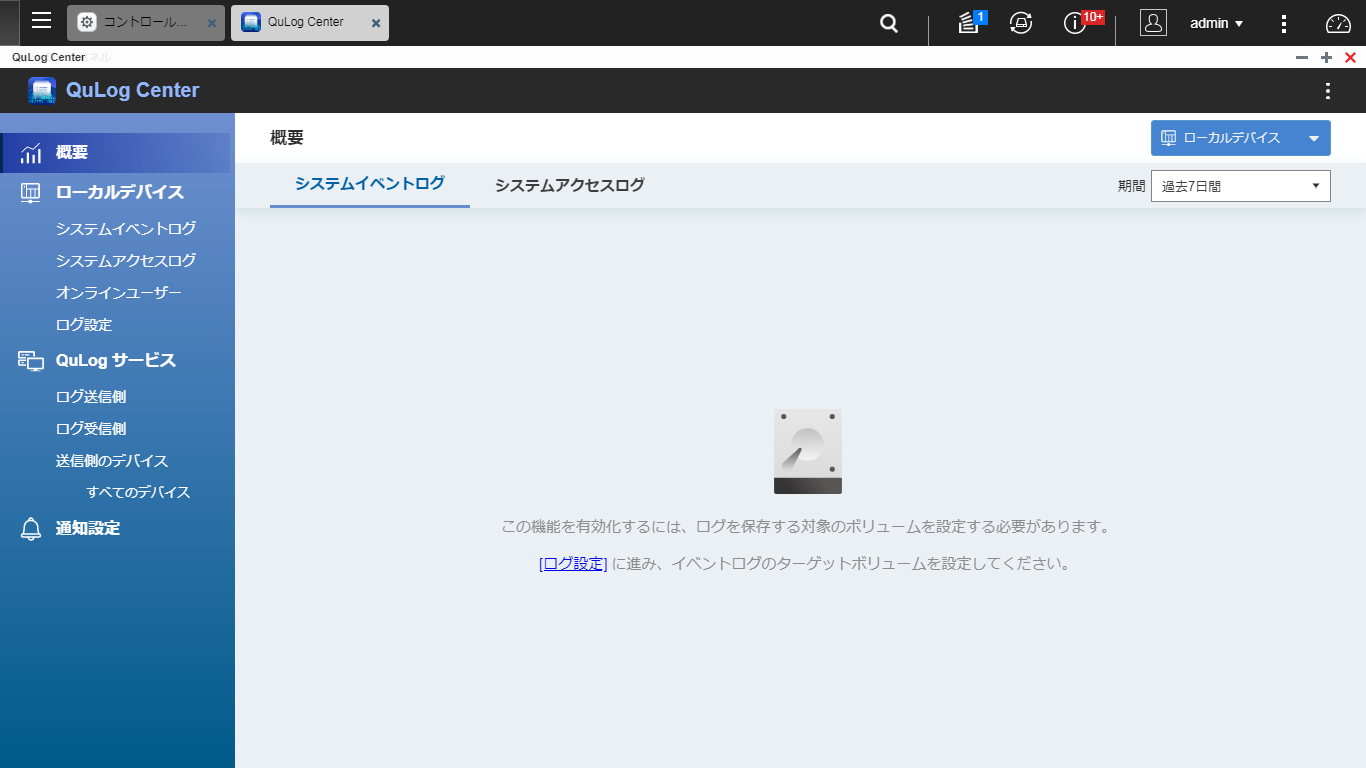Close the コントロール tab
This screenshot has height=768, width=1366.
tap(212, 23)
